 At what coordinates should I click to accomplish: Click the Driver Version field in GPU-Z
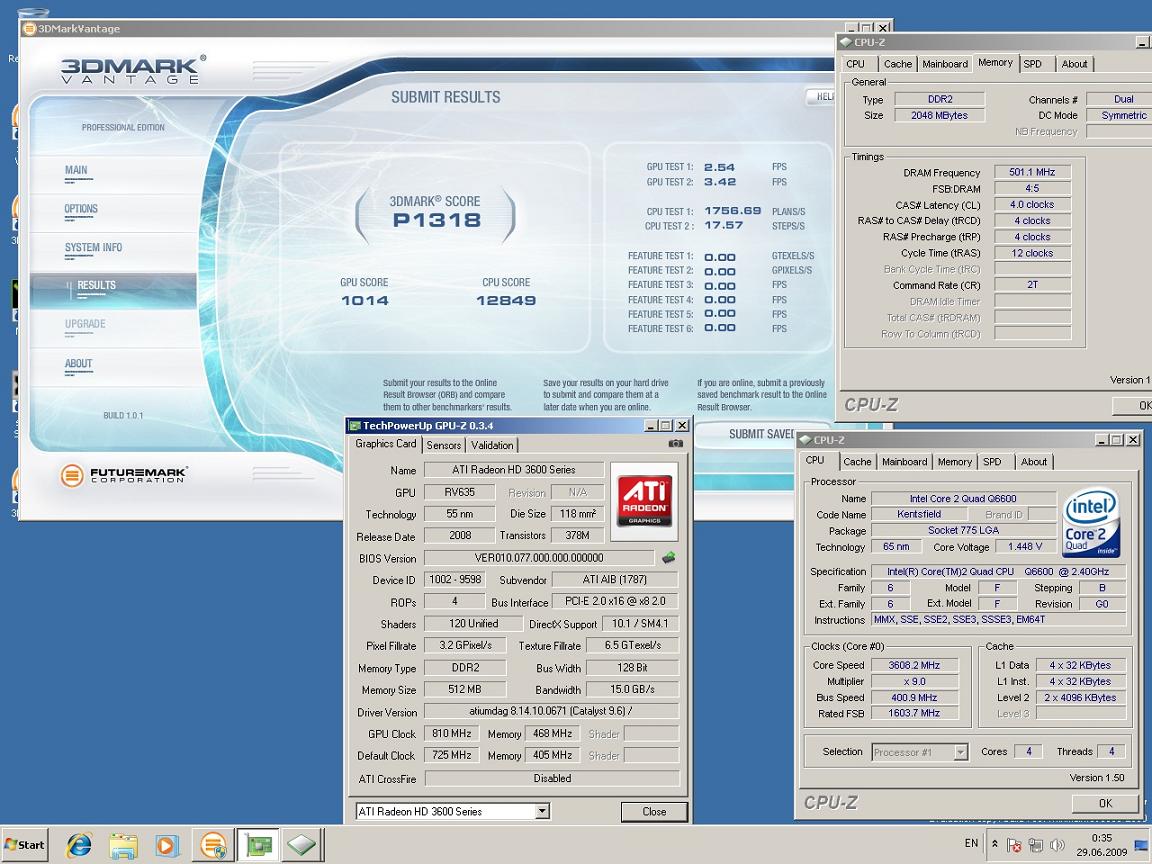click(551, 711)
